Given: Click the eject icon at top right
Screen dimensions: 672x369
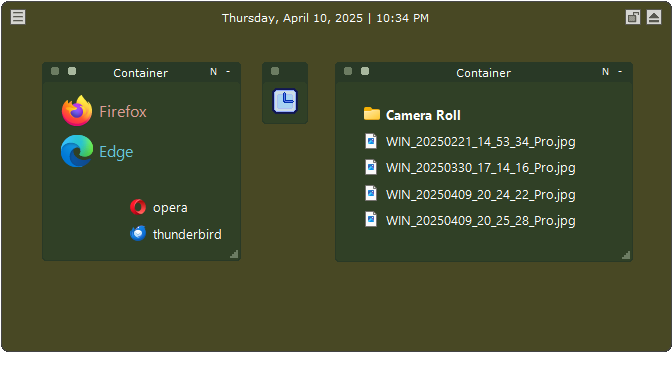Looking at the screenshot, I should pyautogui.click(x=654, y=17).
